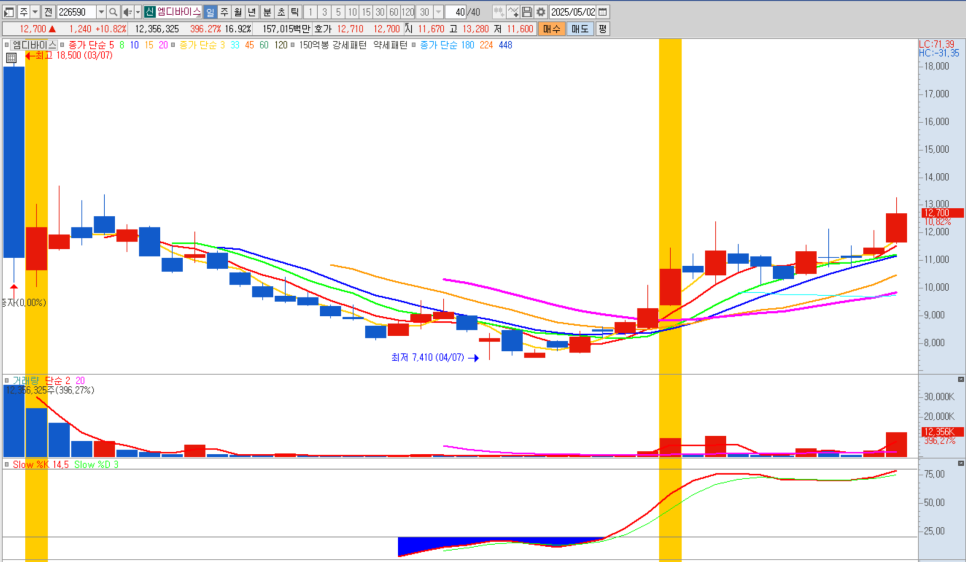Click the 150억봉 강세패턴 legend text
Image resolution: width=966 pixels, height=562 pixels.
tap(333, 45)
